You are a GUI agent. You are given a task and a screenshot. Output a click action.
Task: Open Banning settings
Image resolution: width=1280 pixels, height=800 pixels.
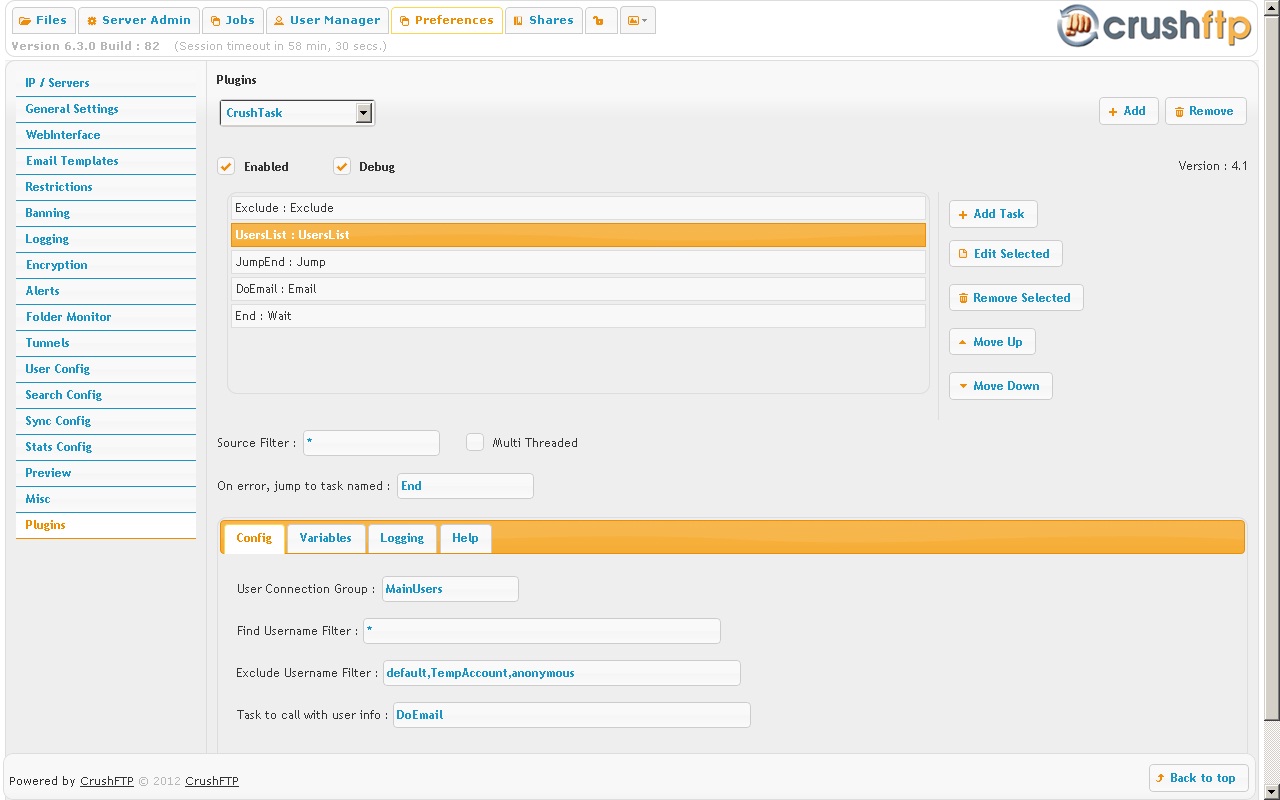pos(106,213)
